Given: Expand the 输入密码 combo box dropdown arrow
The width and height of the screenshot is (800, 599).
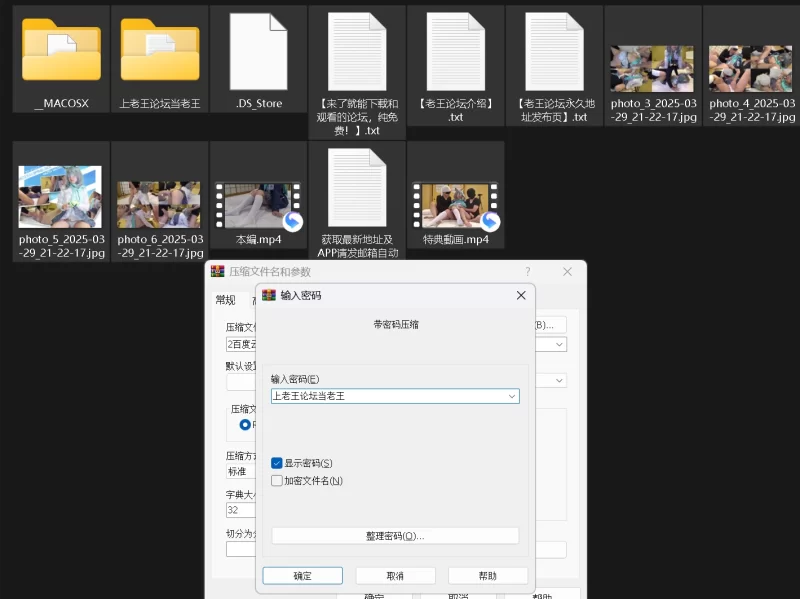Looking at the screenshot, I should pos(512,396).
